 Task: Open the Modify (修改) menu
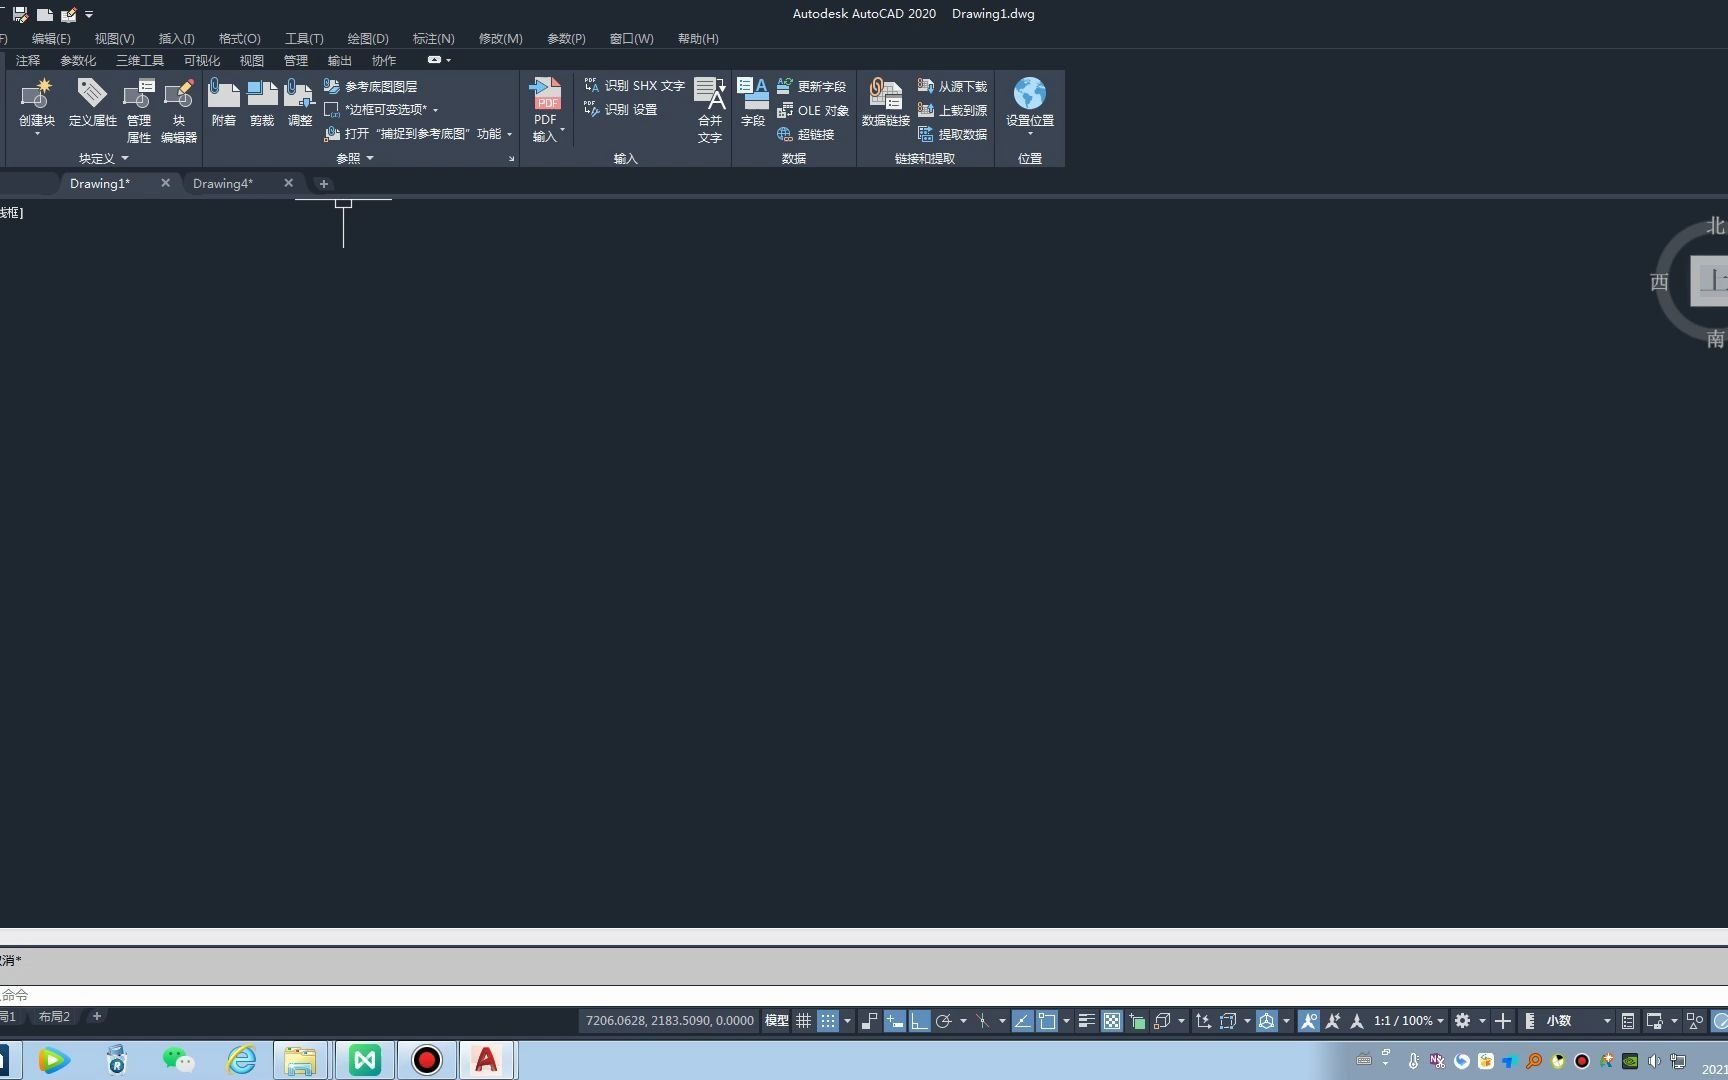tap(501, 38)
